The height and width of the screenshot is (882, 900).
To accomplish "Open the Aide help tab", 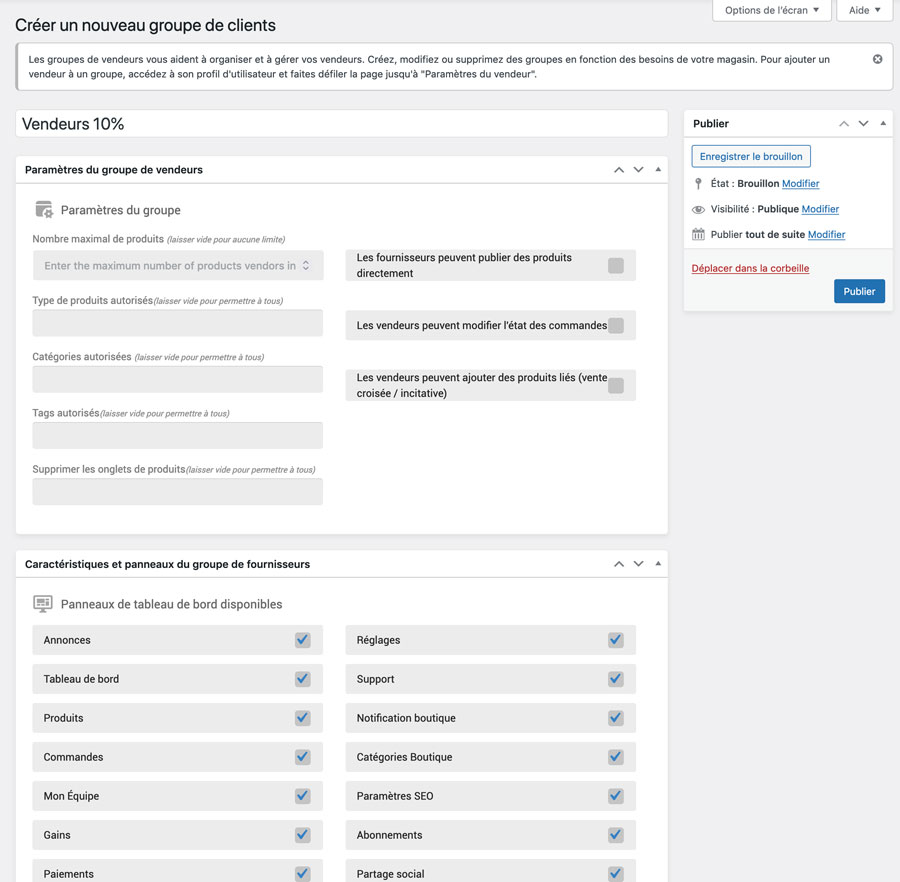I will 864,10.
